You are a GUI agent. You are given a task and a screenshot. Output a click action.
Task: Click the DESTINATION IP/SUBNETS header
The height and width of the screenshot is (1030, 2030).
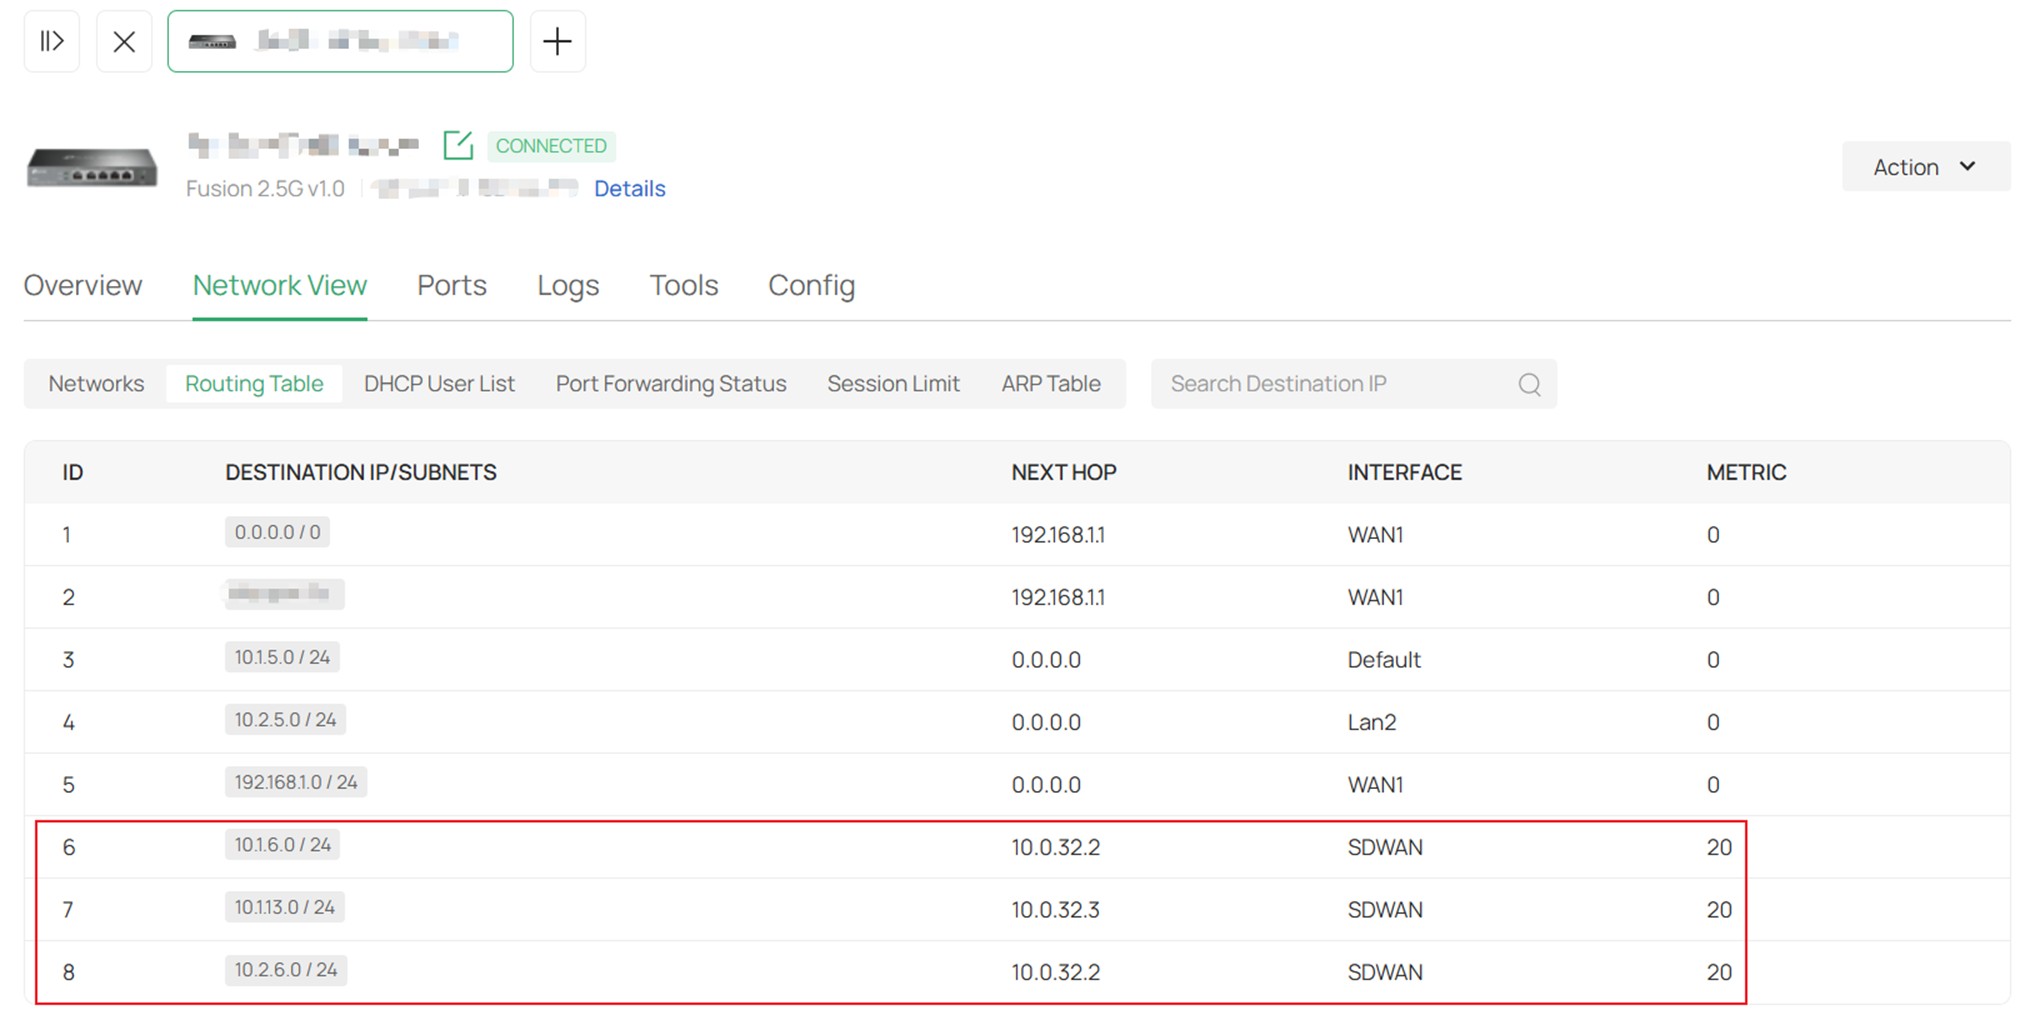click(361, 473)
